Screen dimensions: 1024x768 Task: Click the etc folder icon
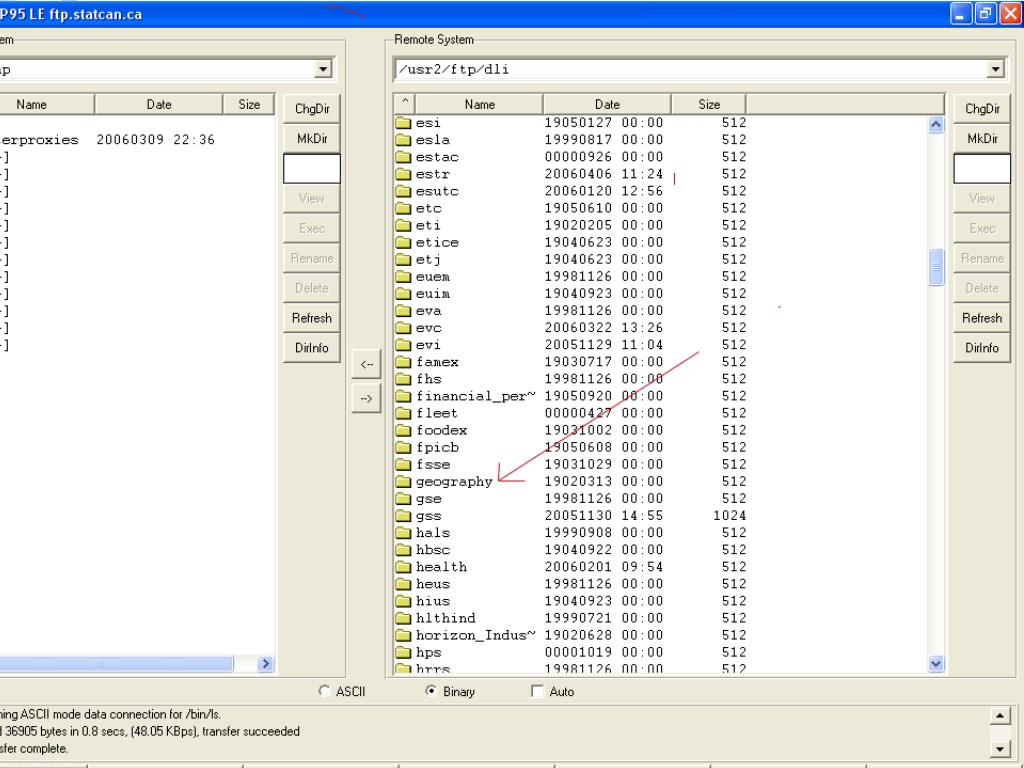click(403, 208)
